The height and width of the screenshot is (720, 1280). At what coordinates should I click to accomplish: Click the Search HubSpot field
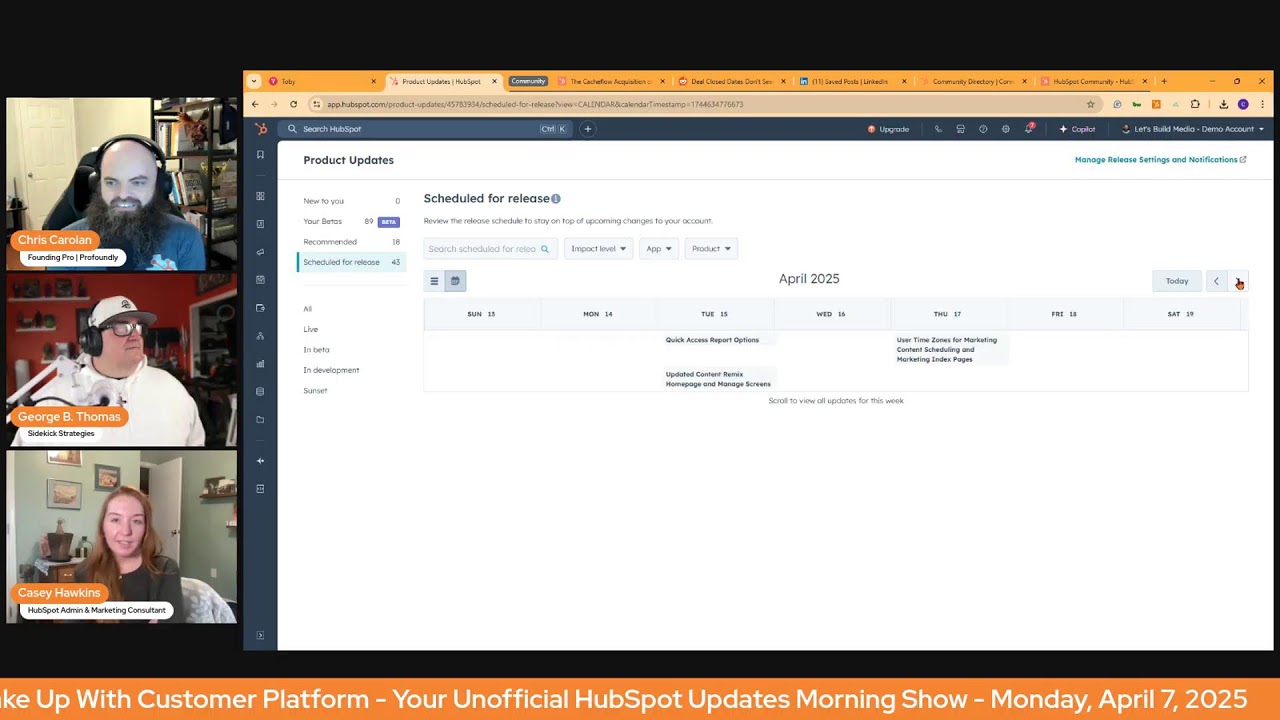point(428,129)
